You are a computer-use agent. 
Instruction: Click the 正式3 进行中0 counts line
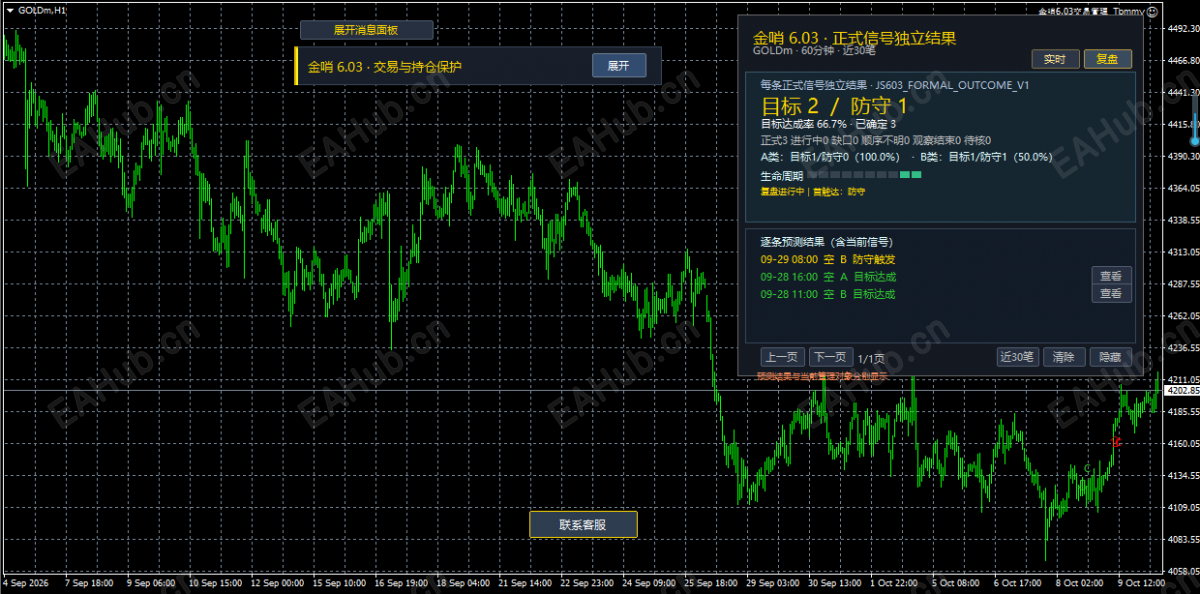(876, 140)
